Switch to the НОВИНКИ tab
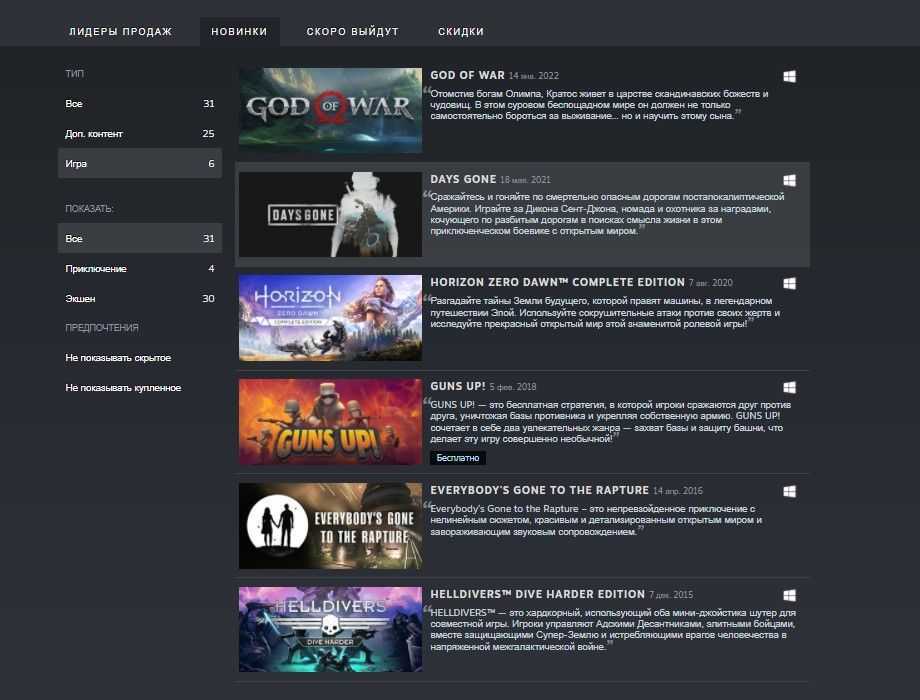The height and width of the screenshot is (700, 920). [x=239, y=32]
